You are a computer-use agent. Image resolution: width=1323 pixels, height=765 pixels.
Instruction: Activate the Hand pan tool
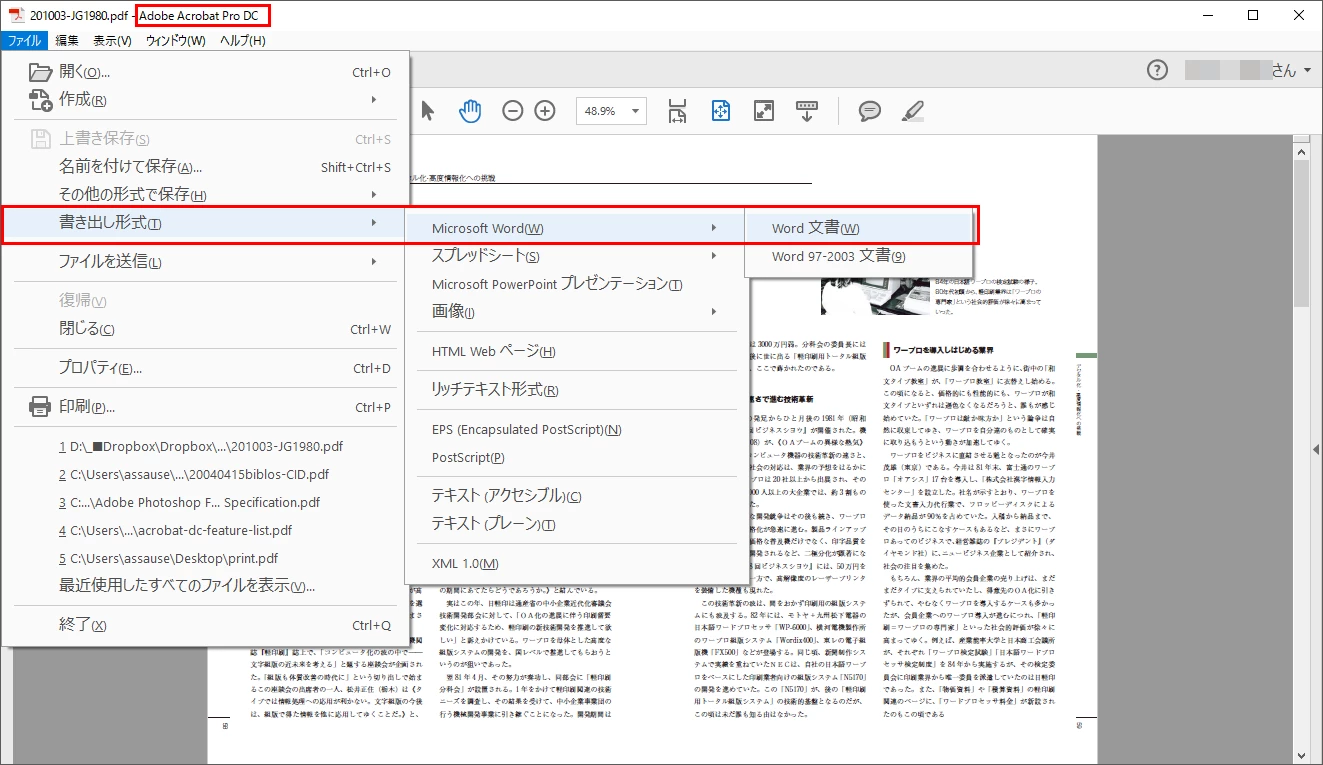pyautogui.click(x=470, y=110)
